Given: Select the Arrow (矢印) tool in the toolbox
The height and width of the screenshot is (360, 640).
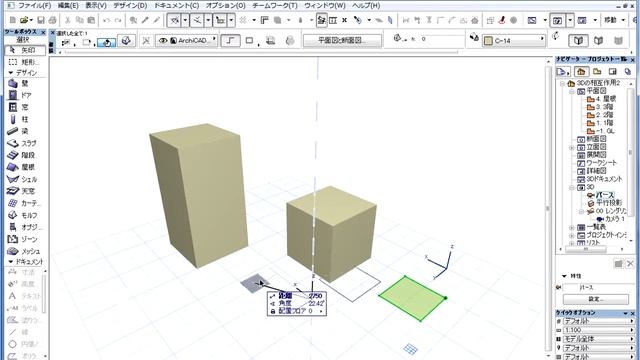Looking at the screenshot, I should (x=24, y=50).
